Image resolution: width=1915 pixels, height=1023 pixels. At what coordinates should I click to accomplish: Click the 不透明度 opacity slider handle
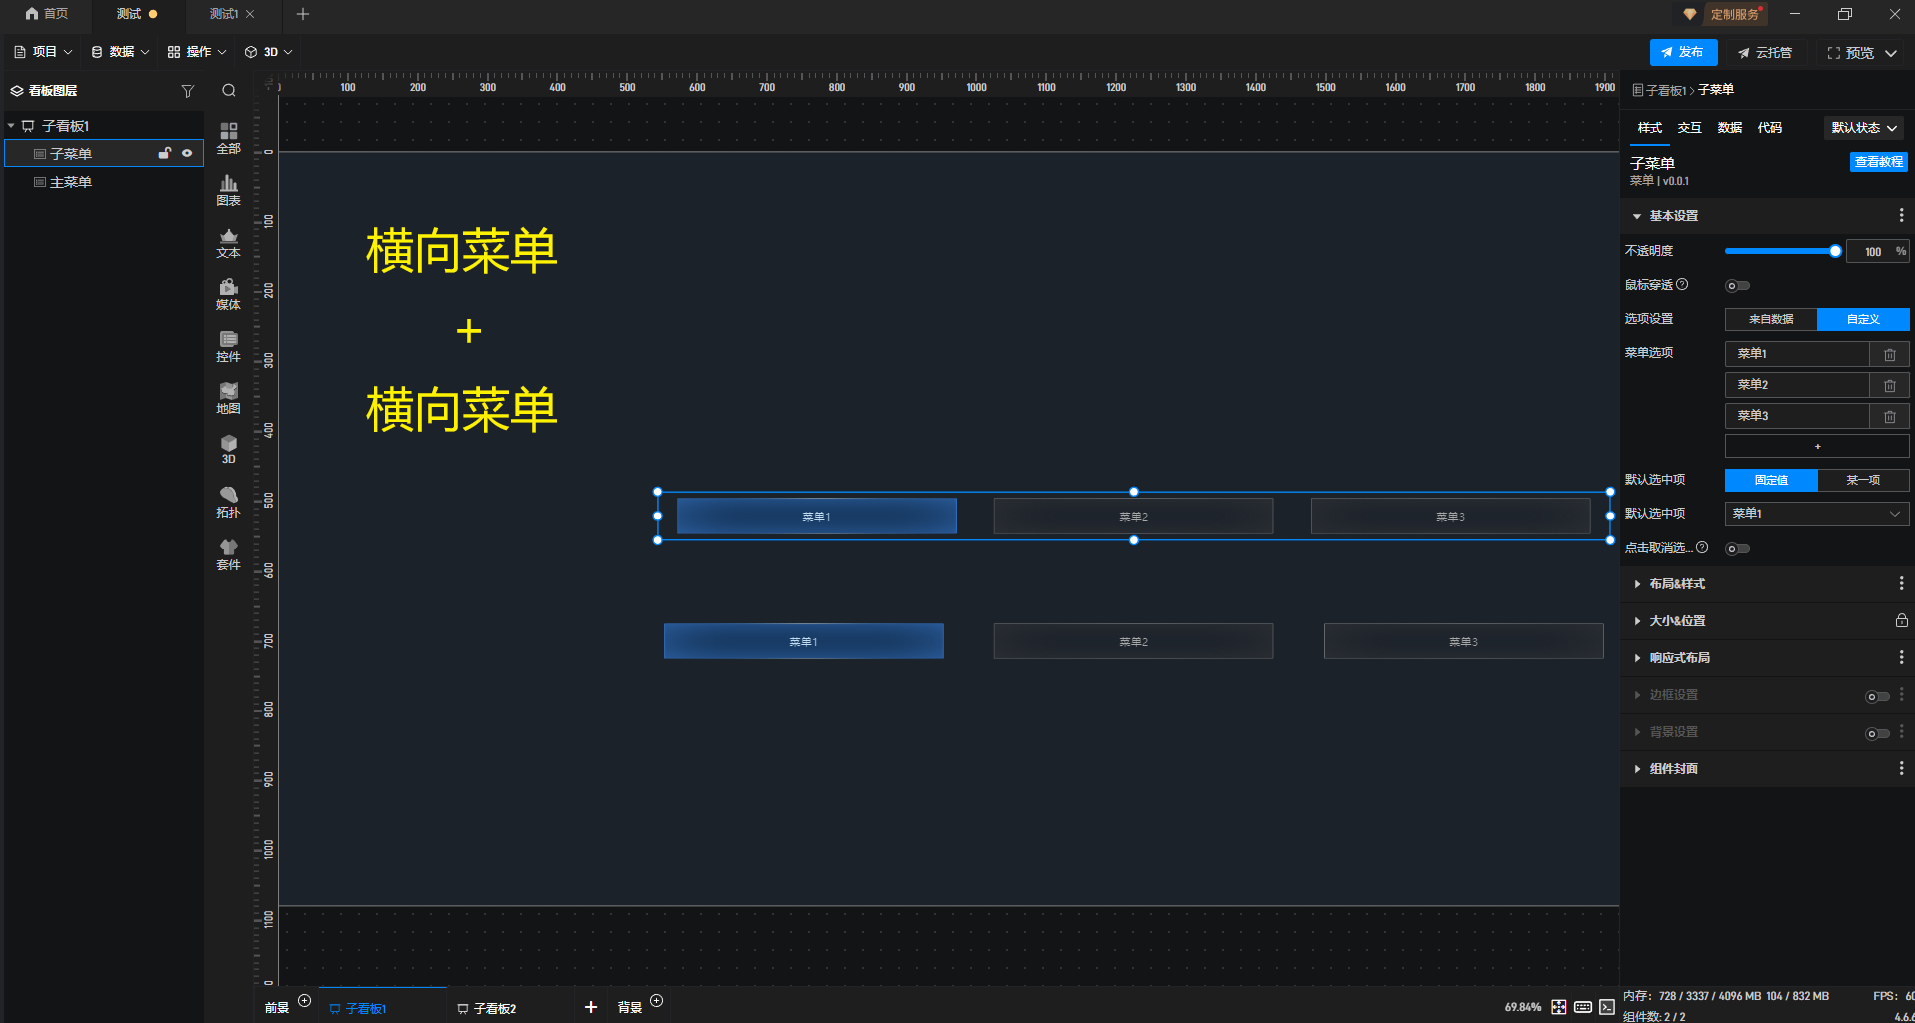[x=1835, y=251]
